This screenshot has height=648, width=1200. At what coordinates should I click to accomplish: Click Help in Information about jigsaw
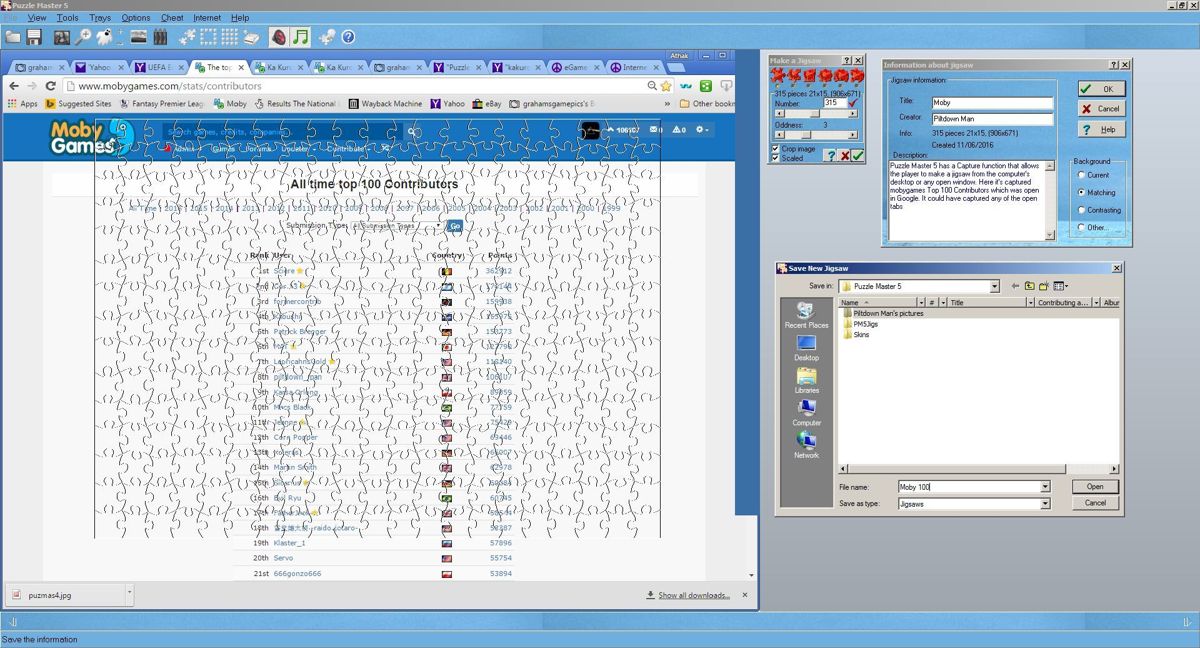click(x=1102, y=129)
